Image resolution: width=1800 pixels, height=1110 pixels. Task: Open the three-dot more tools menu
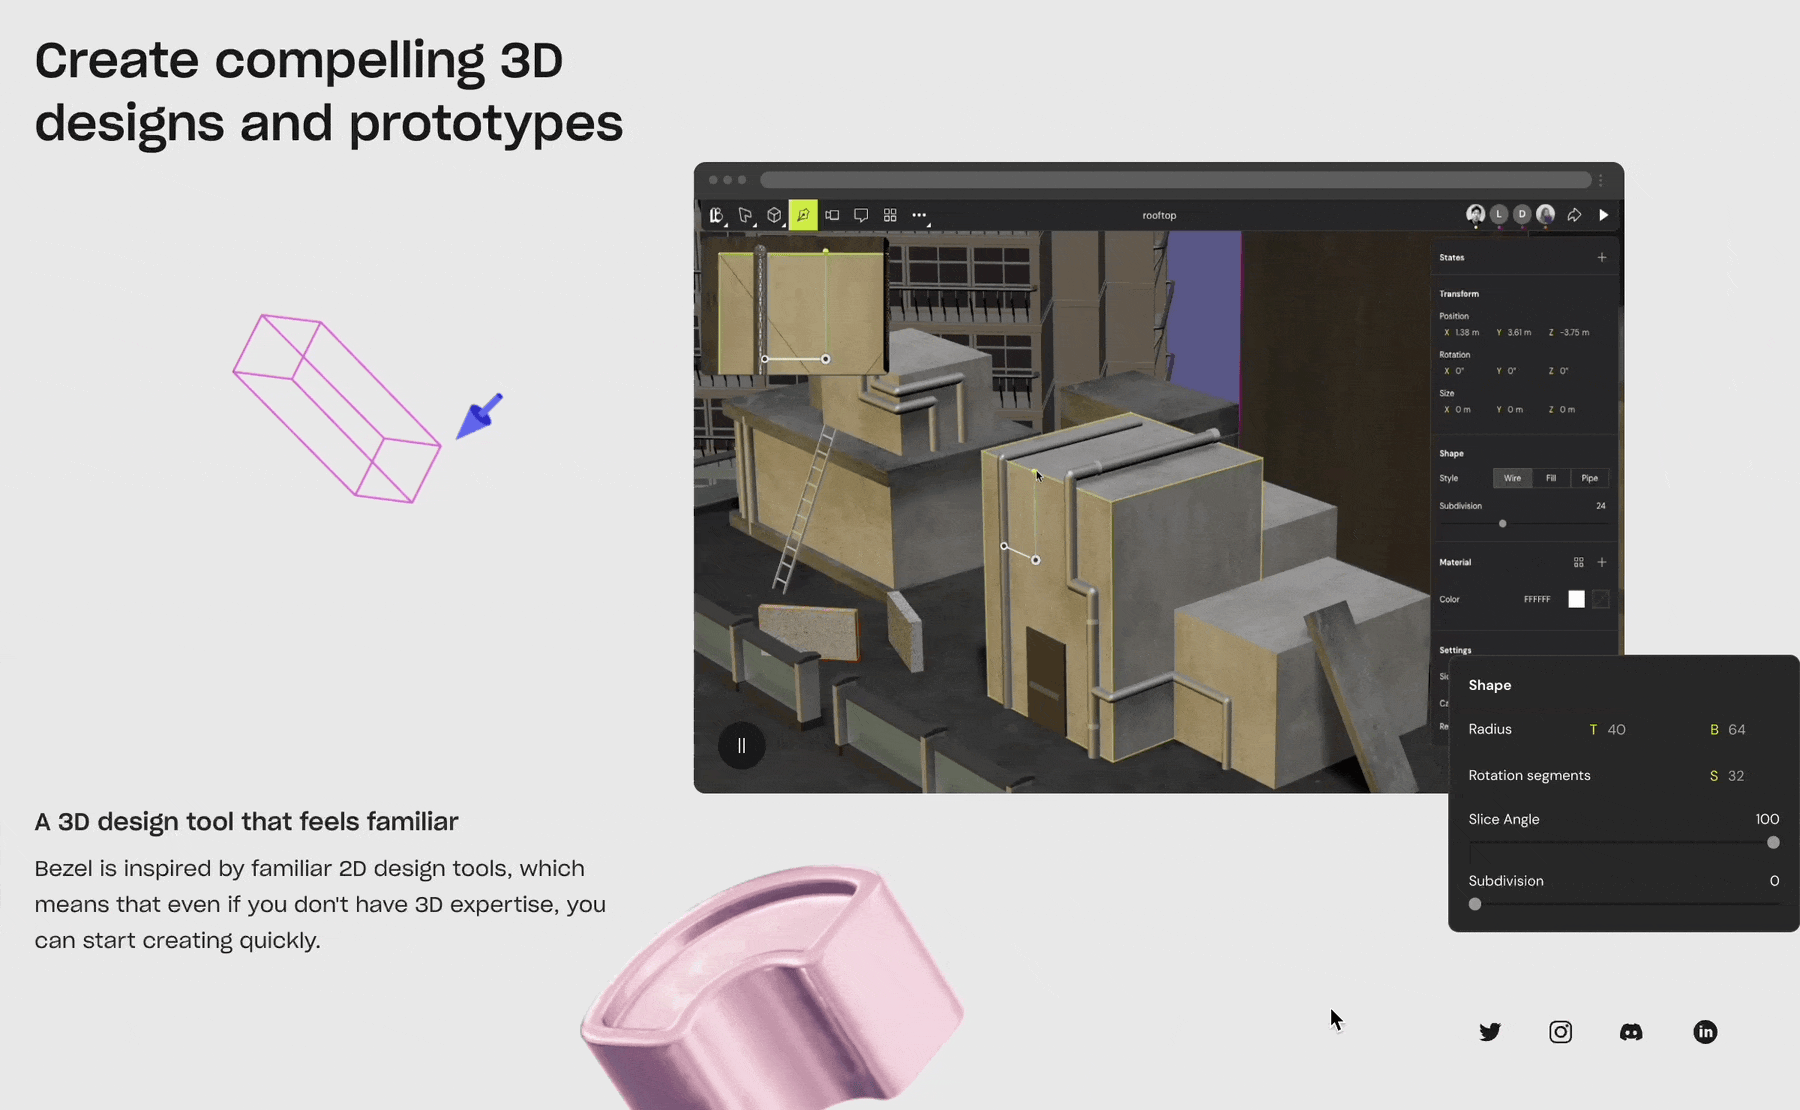tap(919, 215)
